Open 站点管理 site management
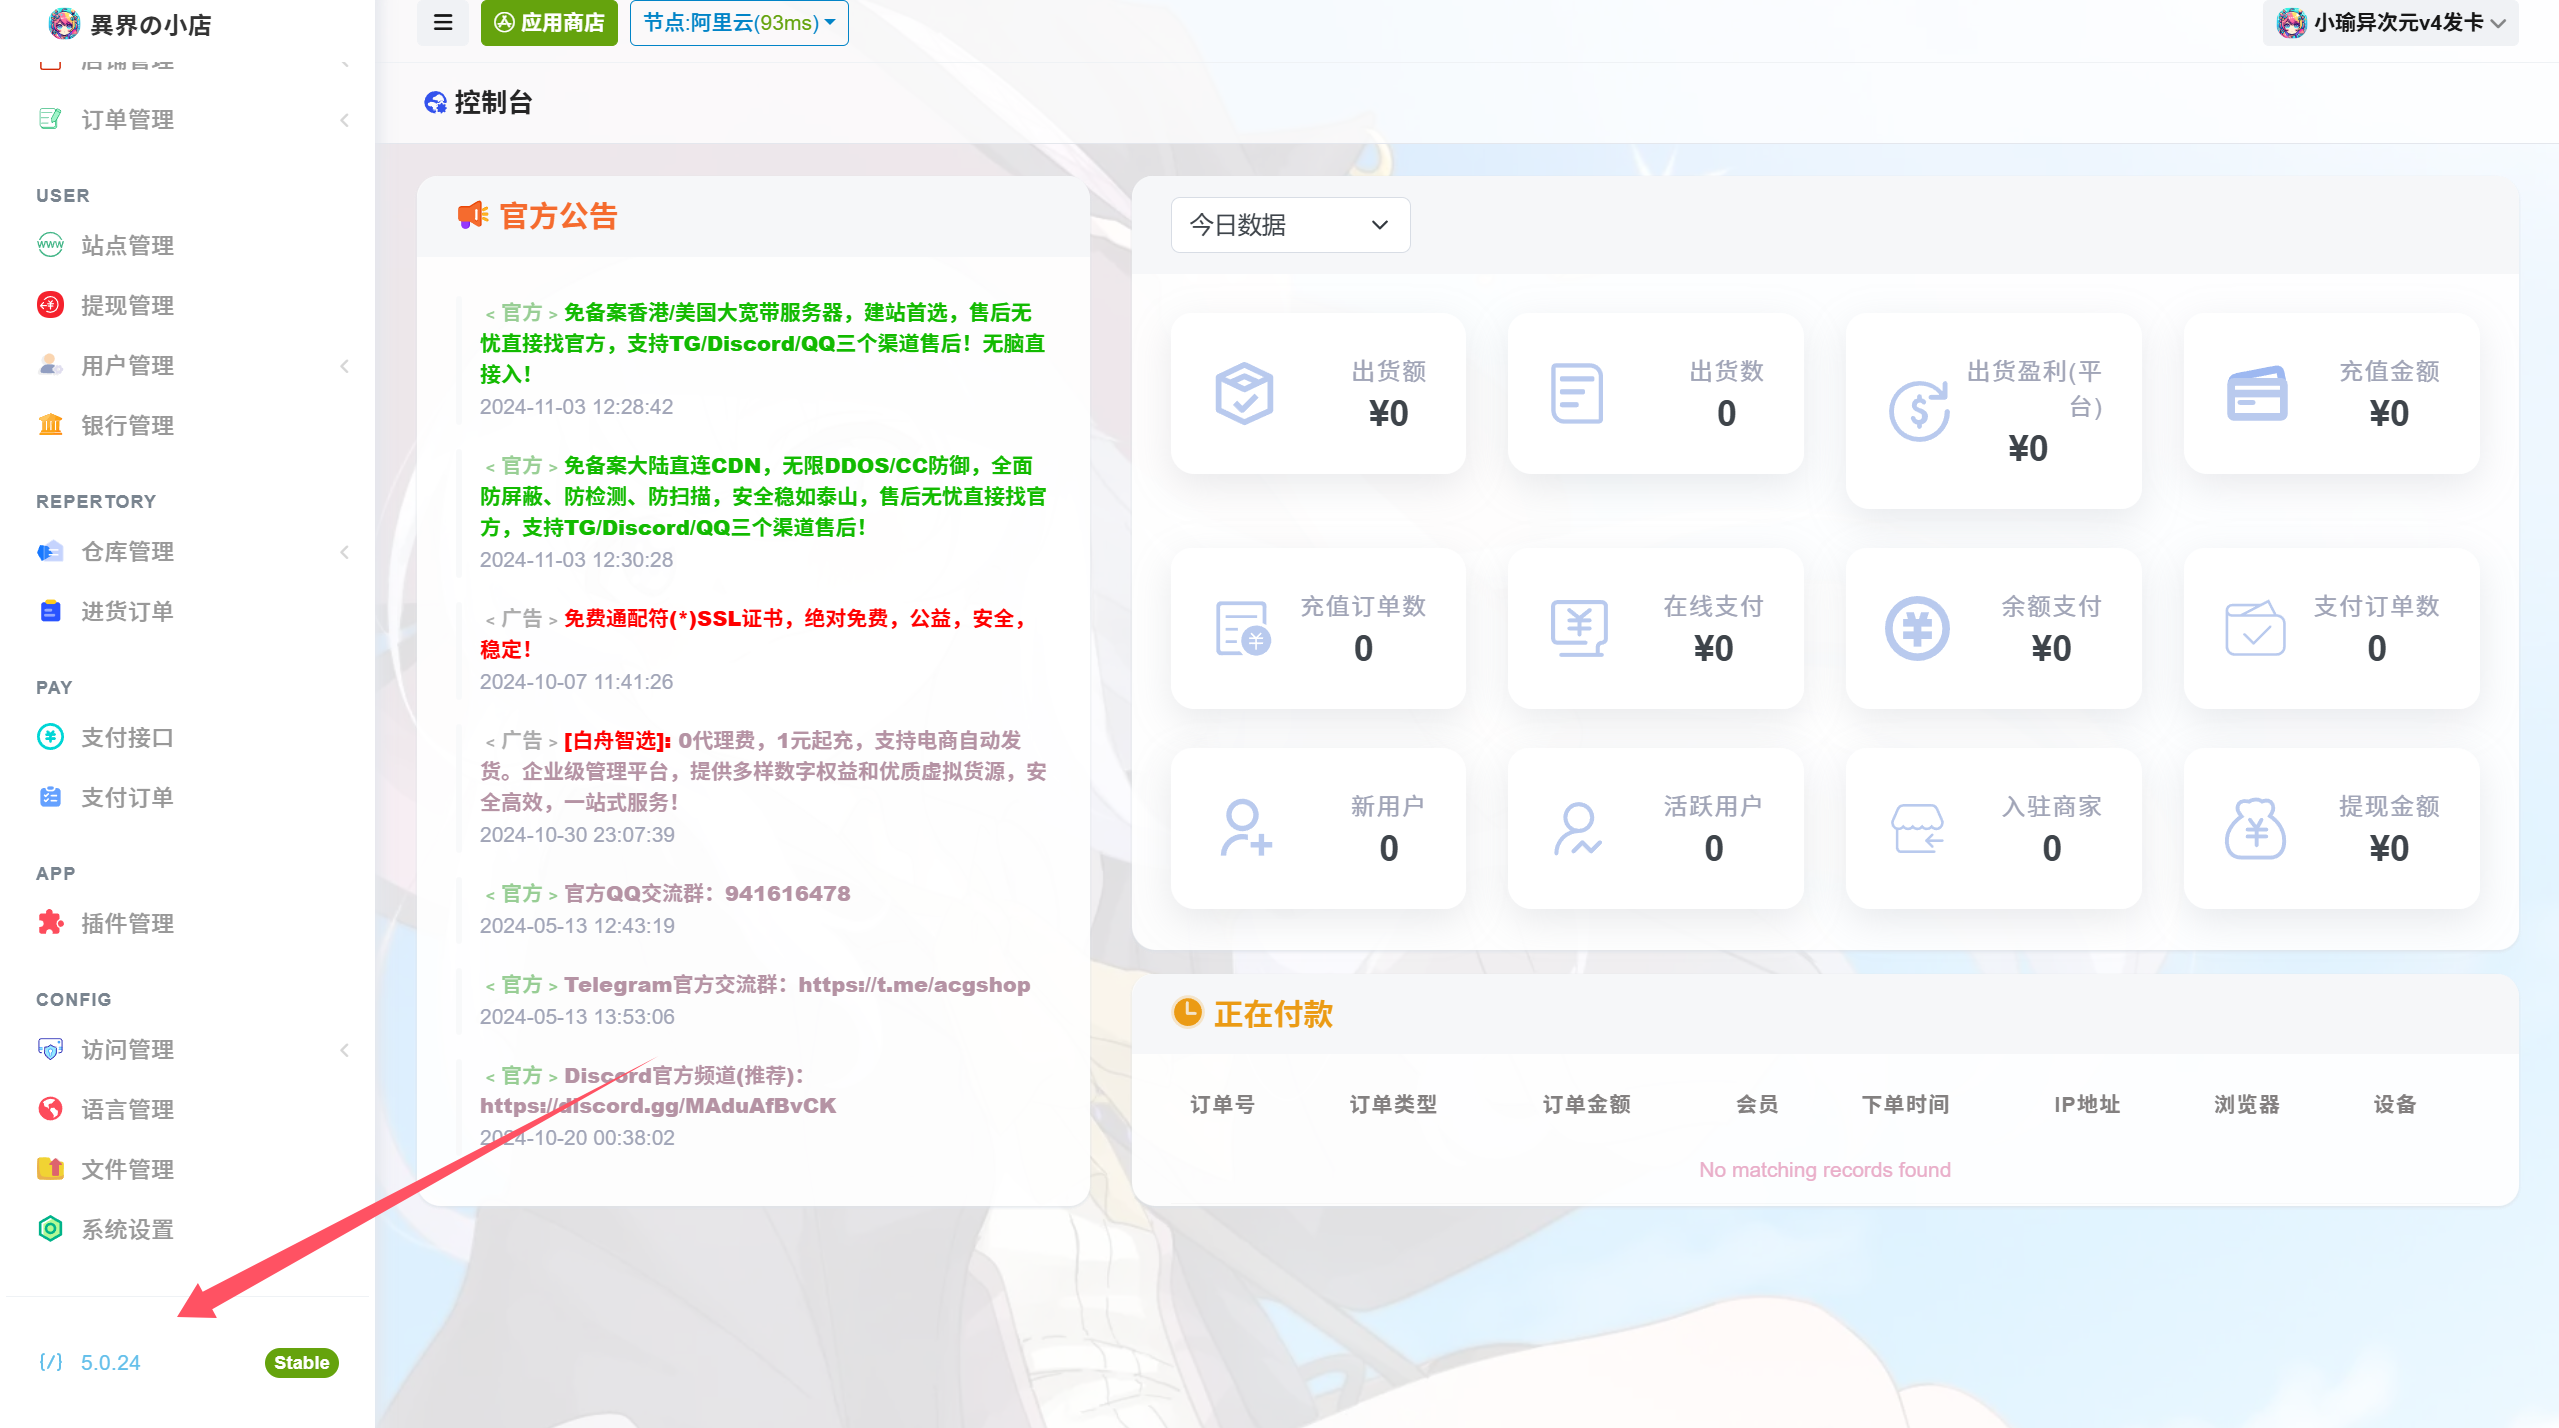 click(x=127, y=245)
